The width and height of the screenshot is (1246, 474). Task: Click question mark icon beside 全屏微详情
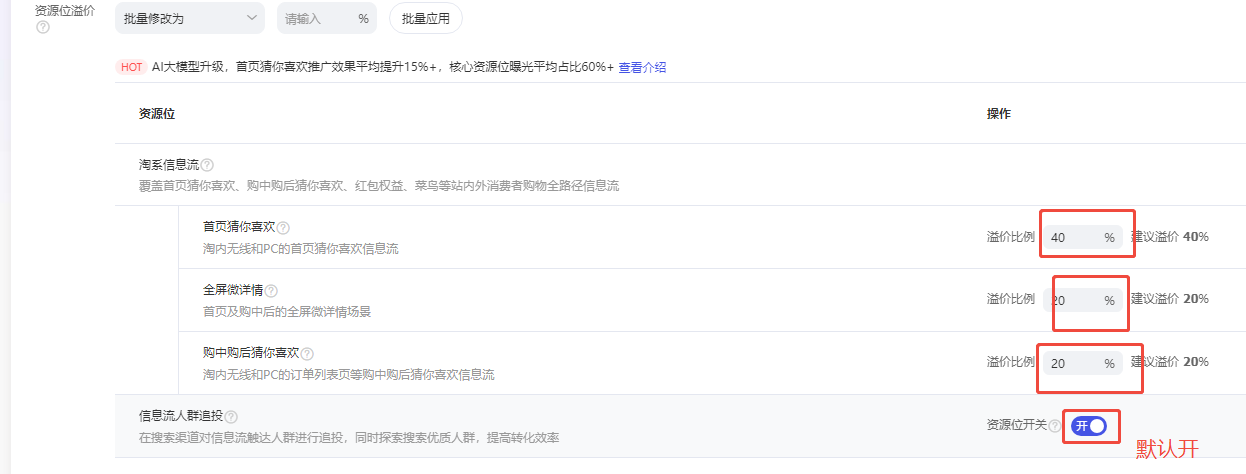(x=271, y=291)
